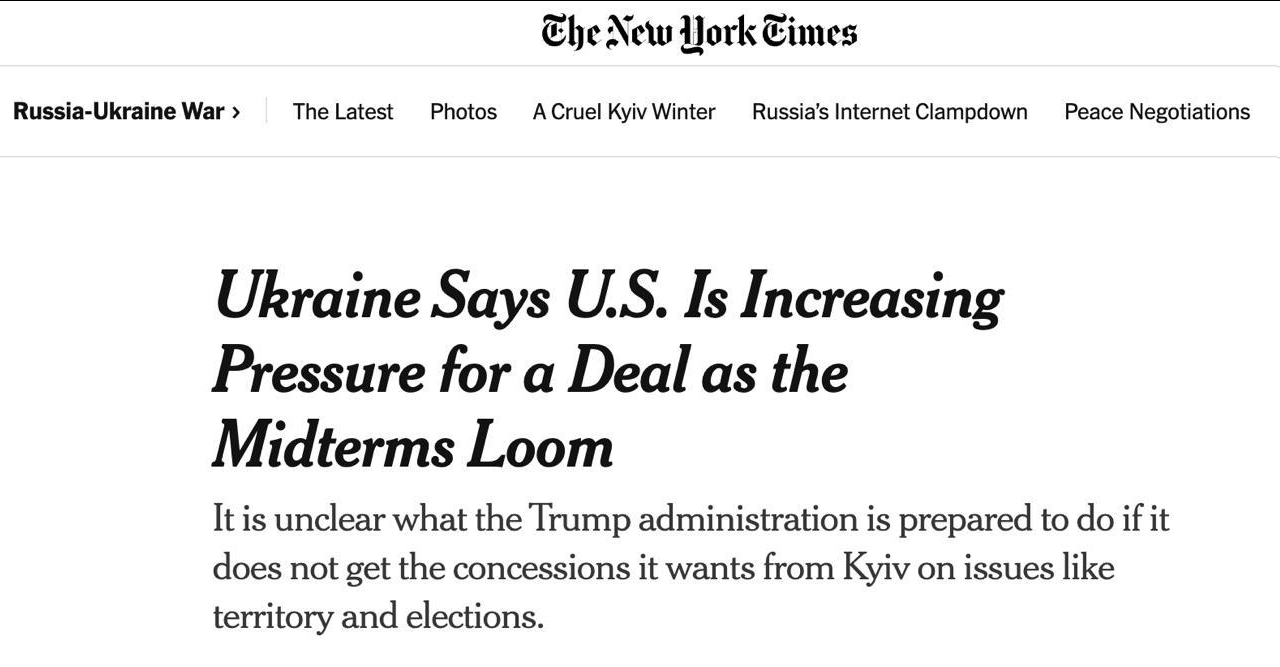
Task: Select A Cruel Kyiv Winter link
Action: [x=624, y=112]
